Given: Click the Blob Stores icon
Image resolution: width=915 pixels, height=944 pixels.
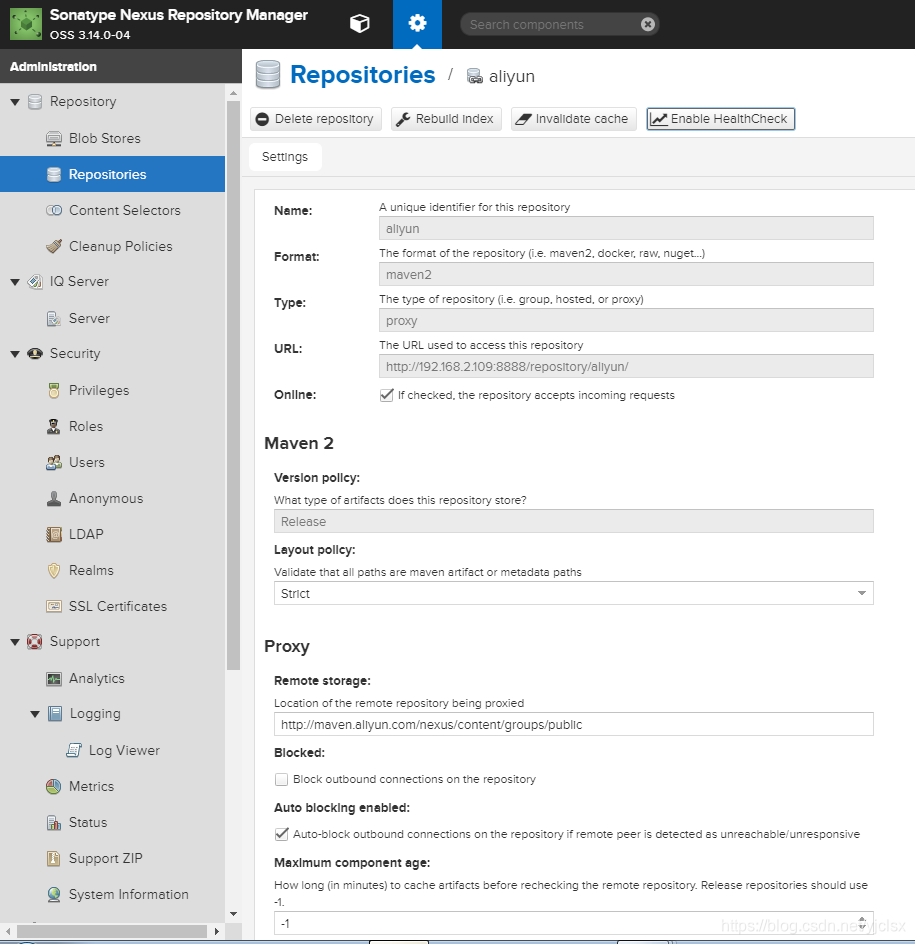Looking at the screenshot, I should [x=54, y=138].
